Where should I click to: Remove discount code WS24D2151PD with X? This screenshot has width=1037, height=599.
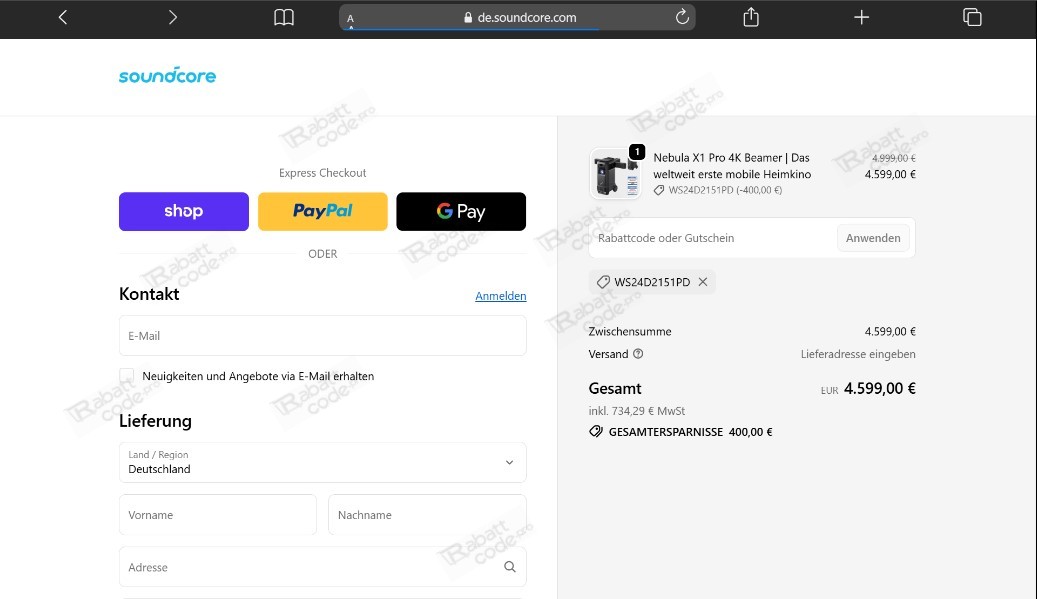click(x=703, y=282)
